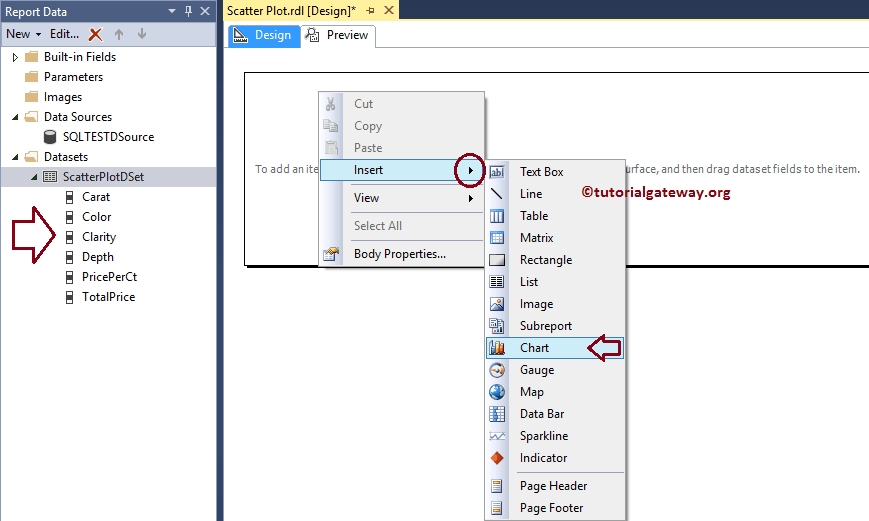The image size is (869, 521).
Task: Click the red Delete X icon in Report Data
Action: [95, 34]
